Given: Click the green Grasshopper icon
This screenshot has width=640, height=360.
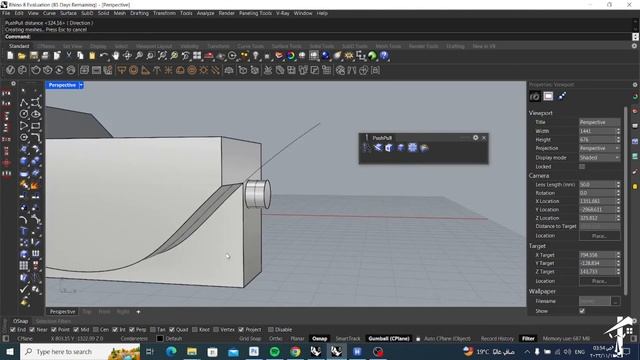Looking at the screenshot, I should tap(372, 56).
